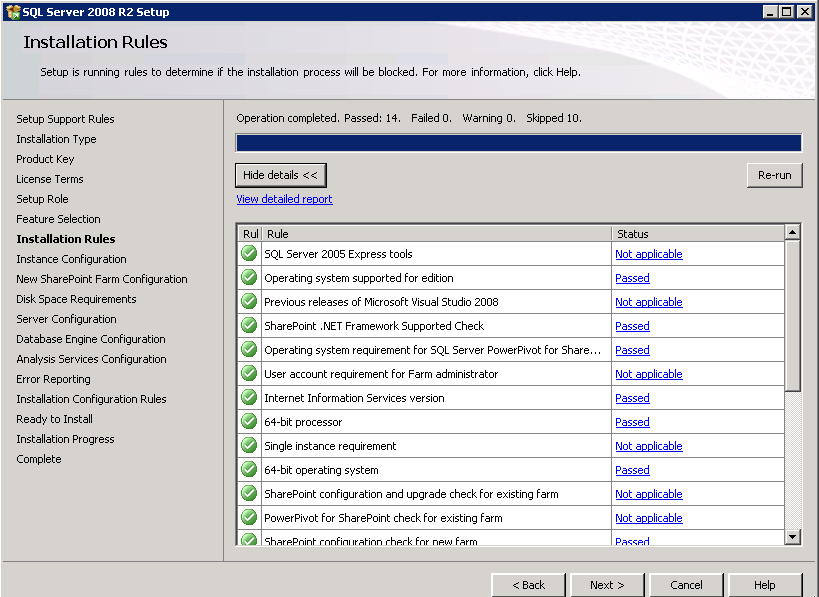819x597 pixels.
Task: Select Disk Space Requirements step in sidebar
Action: click(76, 299)
